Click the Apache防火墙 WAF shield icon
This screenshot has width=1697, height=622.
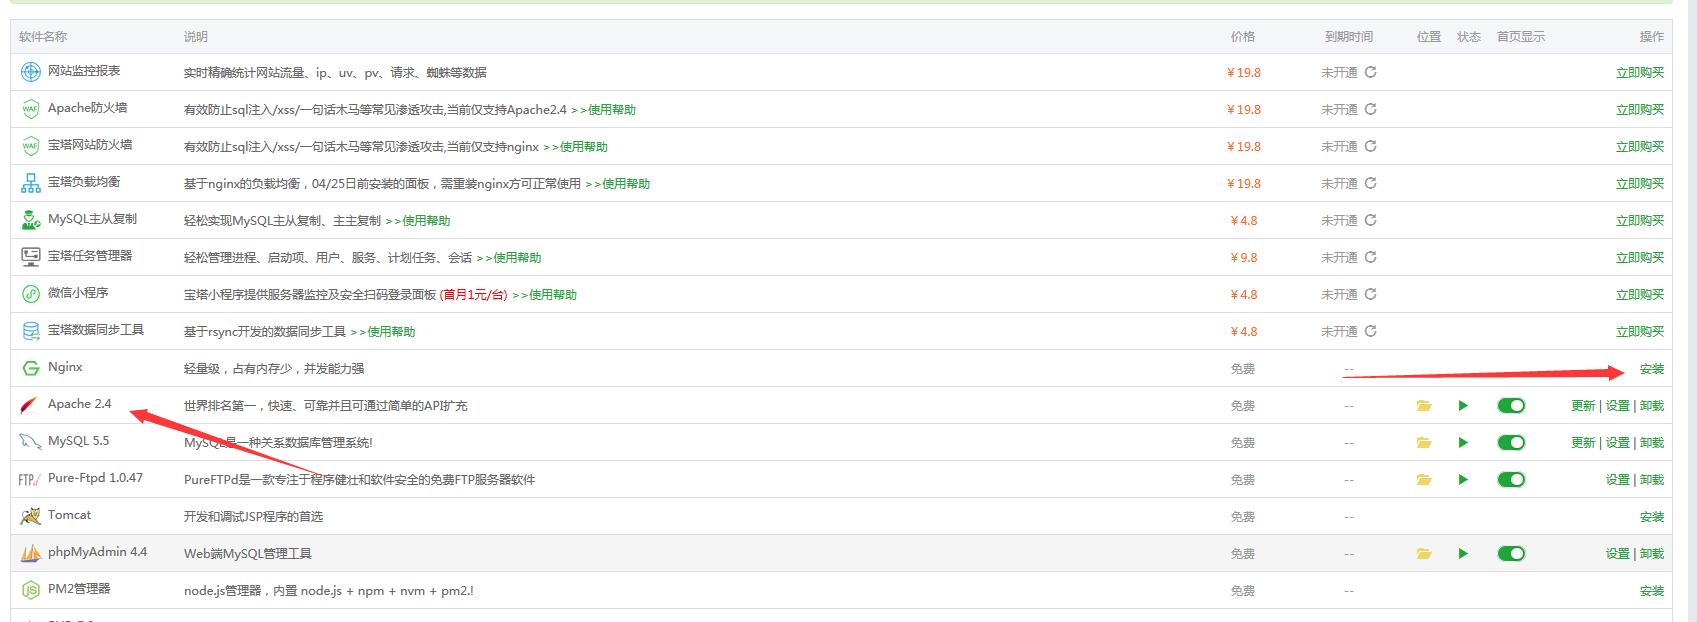tap(31, 109)
